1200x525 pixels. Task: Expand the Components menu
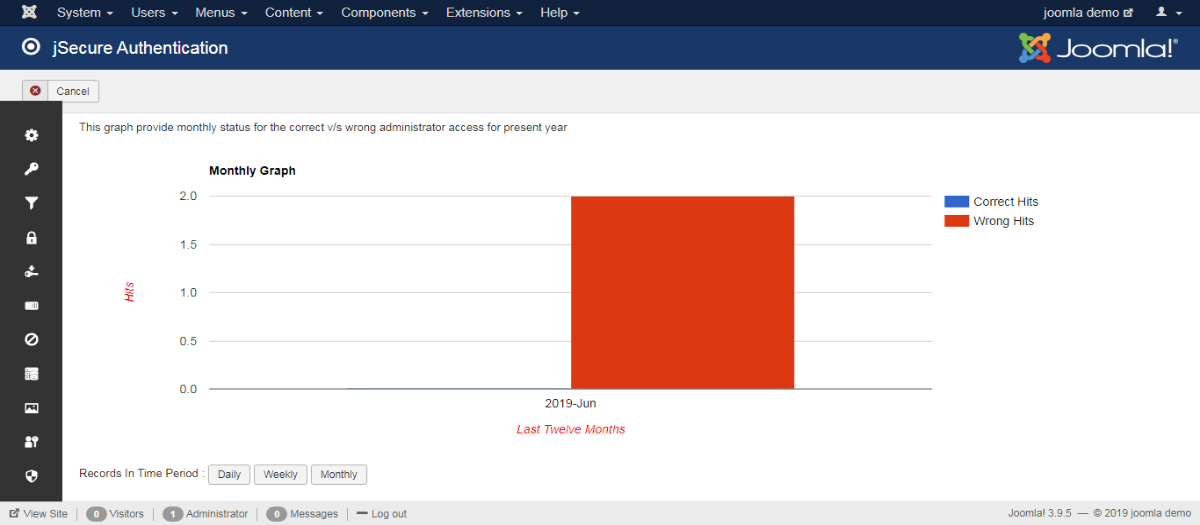[385, 13]
